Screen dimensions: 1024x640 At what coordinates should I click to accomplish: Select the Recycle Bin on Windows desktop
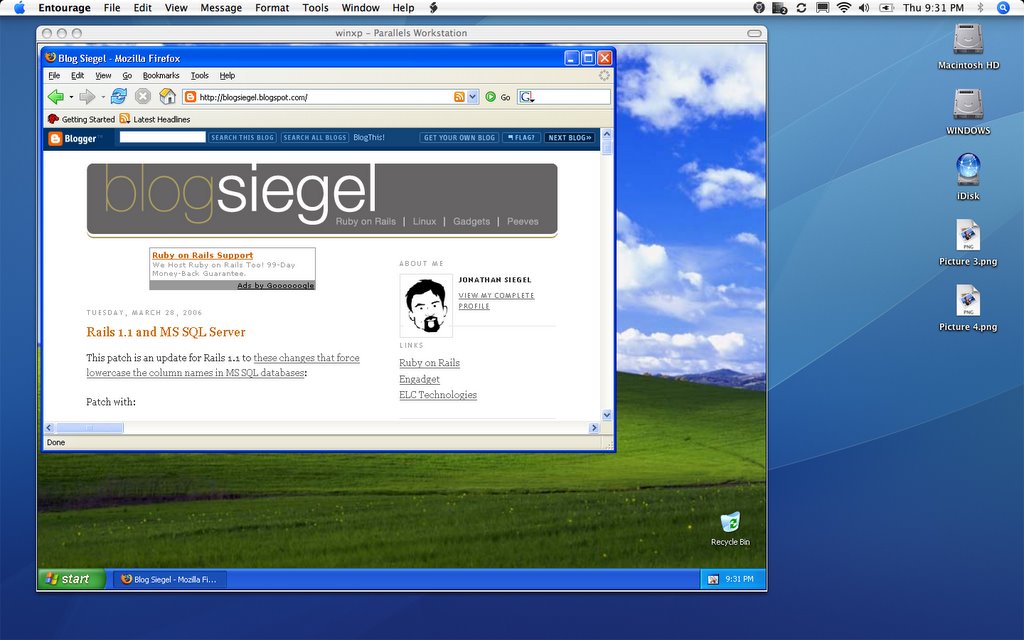pyautogui.click(x=730, y=522)
